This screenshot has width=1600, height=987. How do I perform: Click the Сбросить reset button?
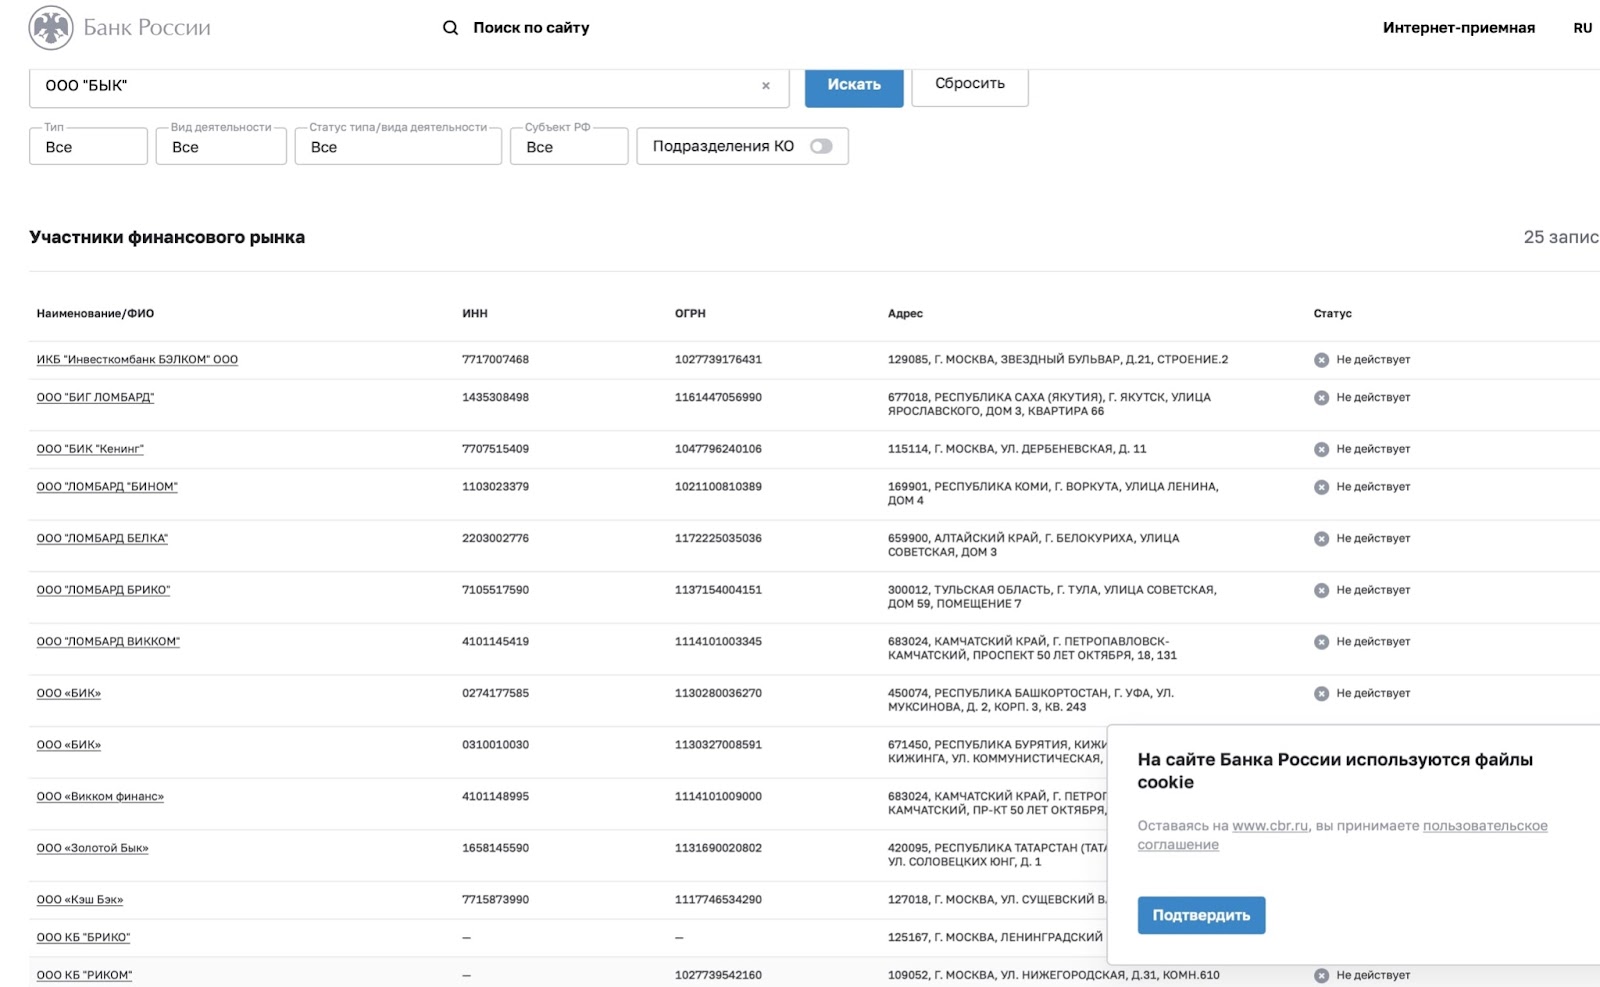pos(970,85)
